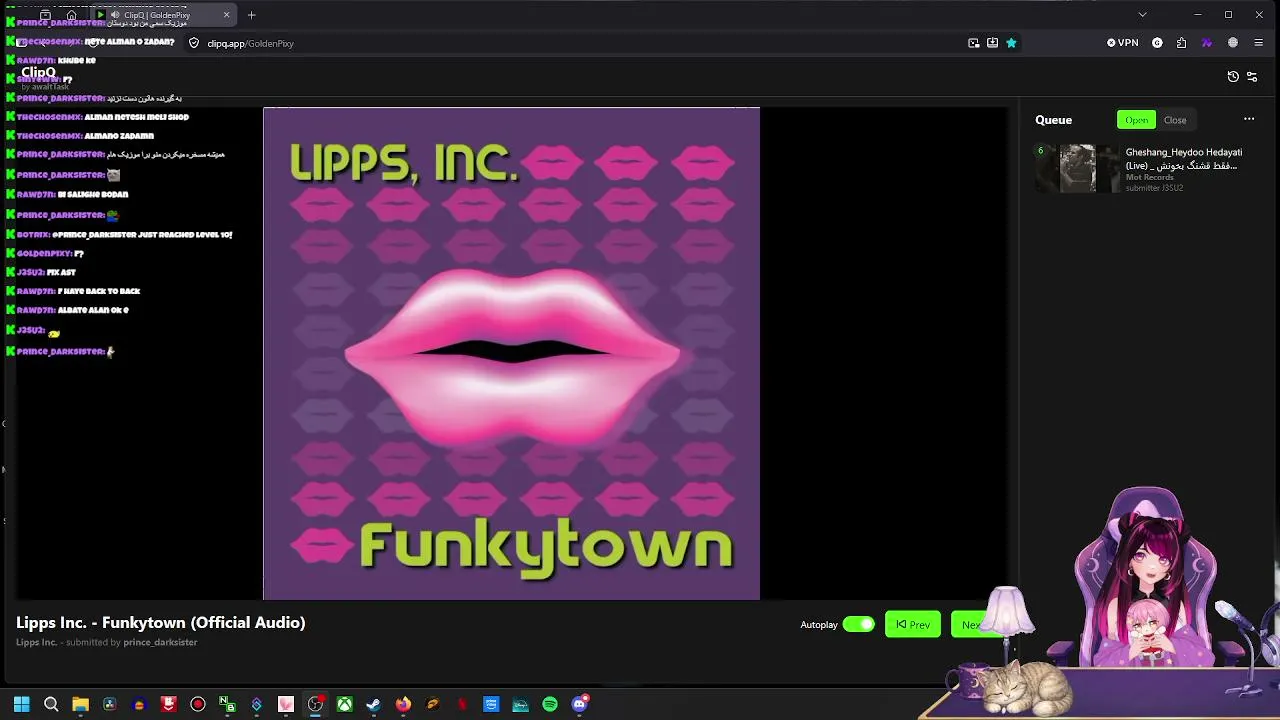Open the Xbox app from taskbar
Image resolution: width=1280 pixels, height=720 pixels.
click(344, 704)
